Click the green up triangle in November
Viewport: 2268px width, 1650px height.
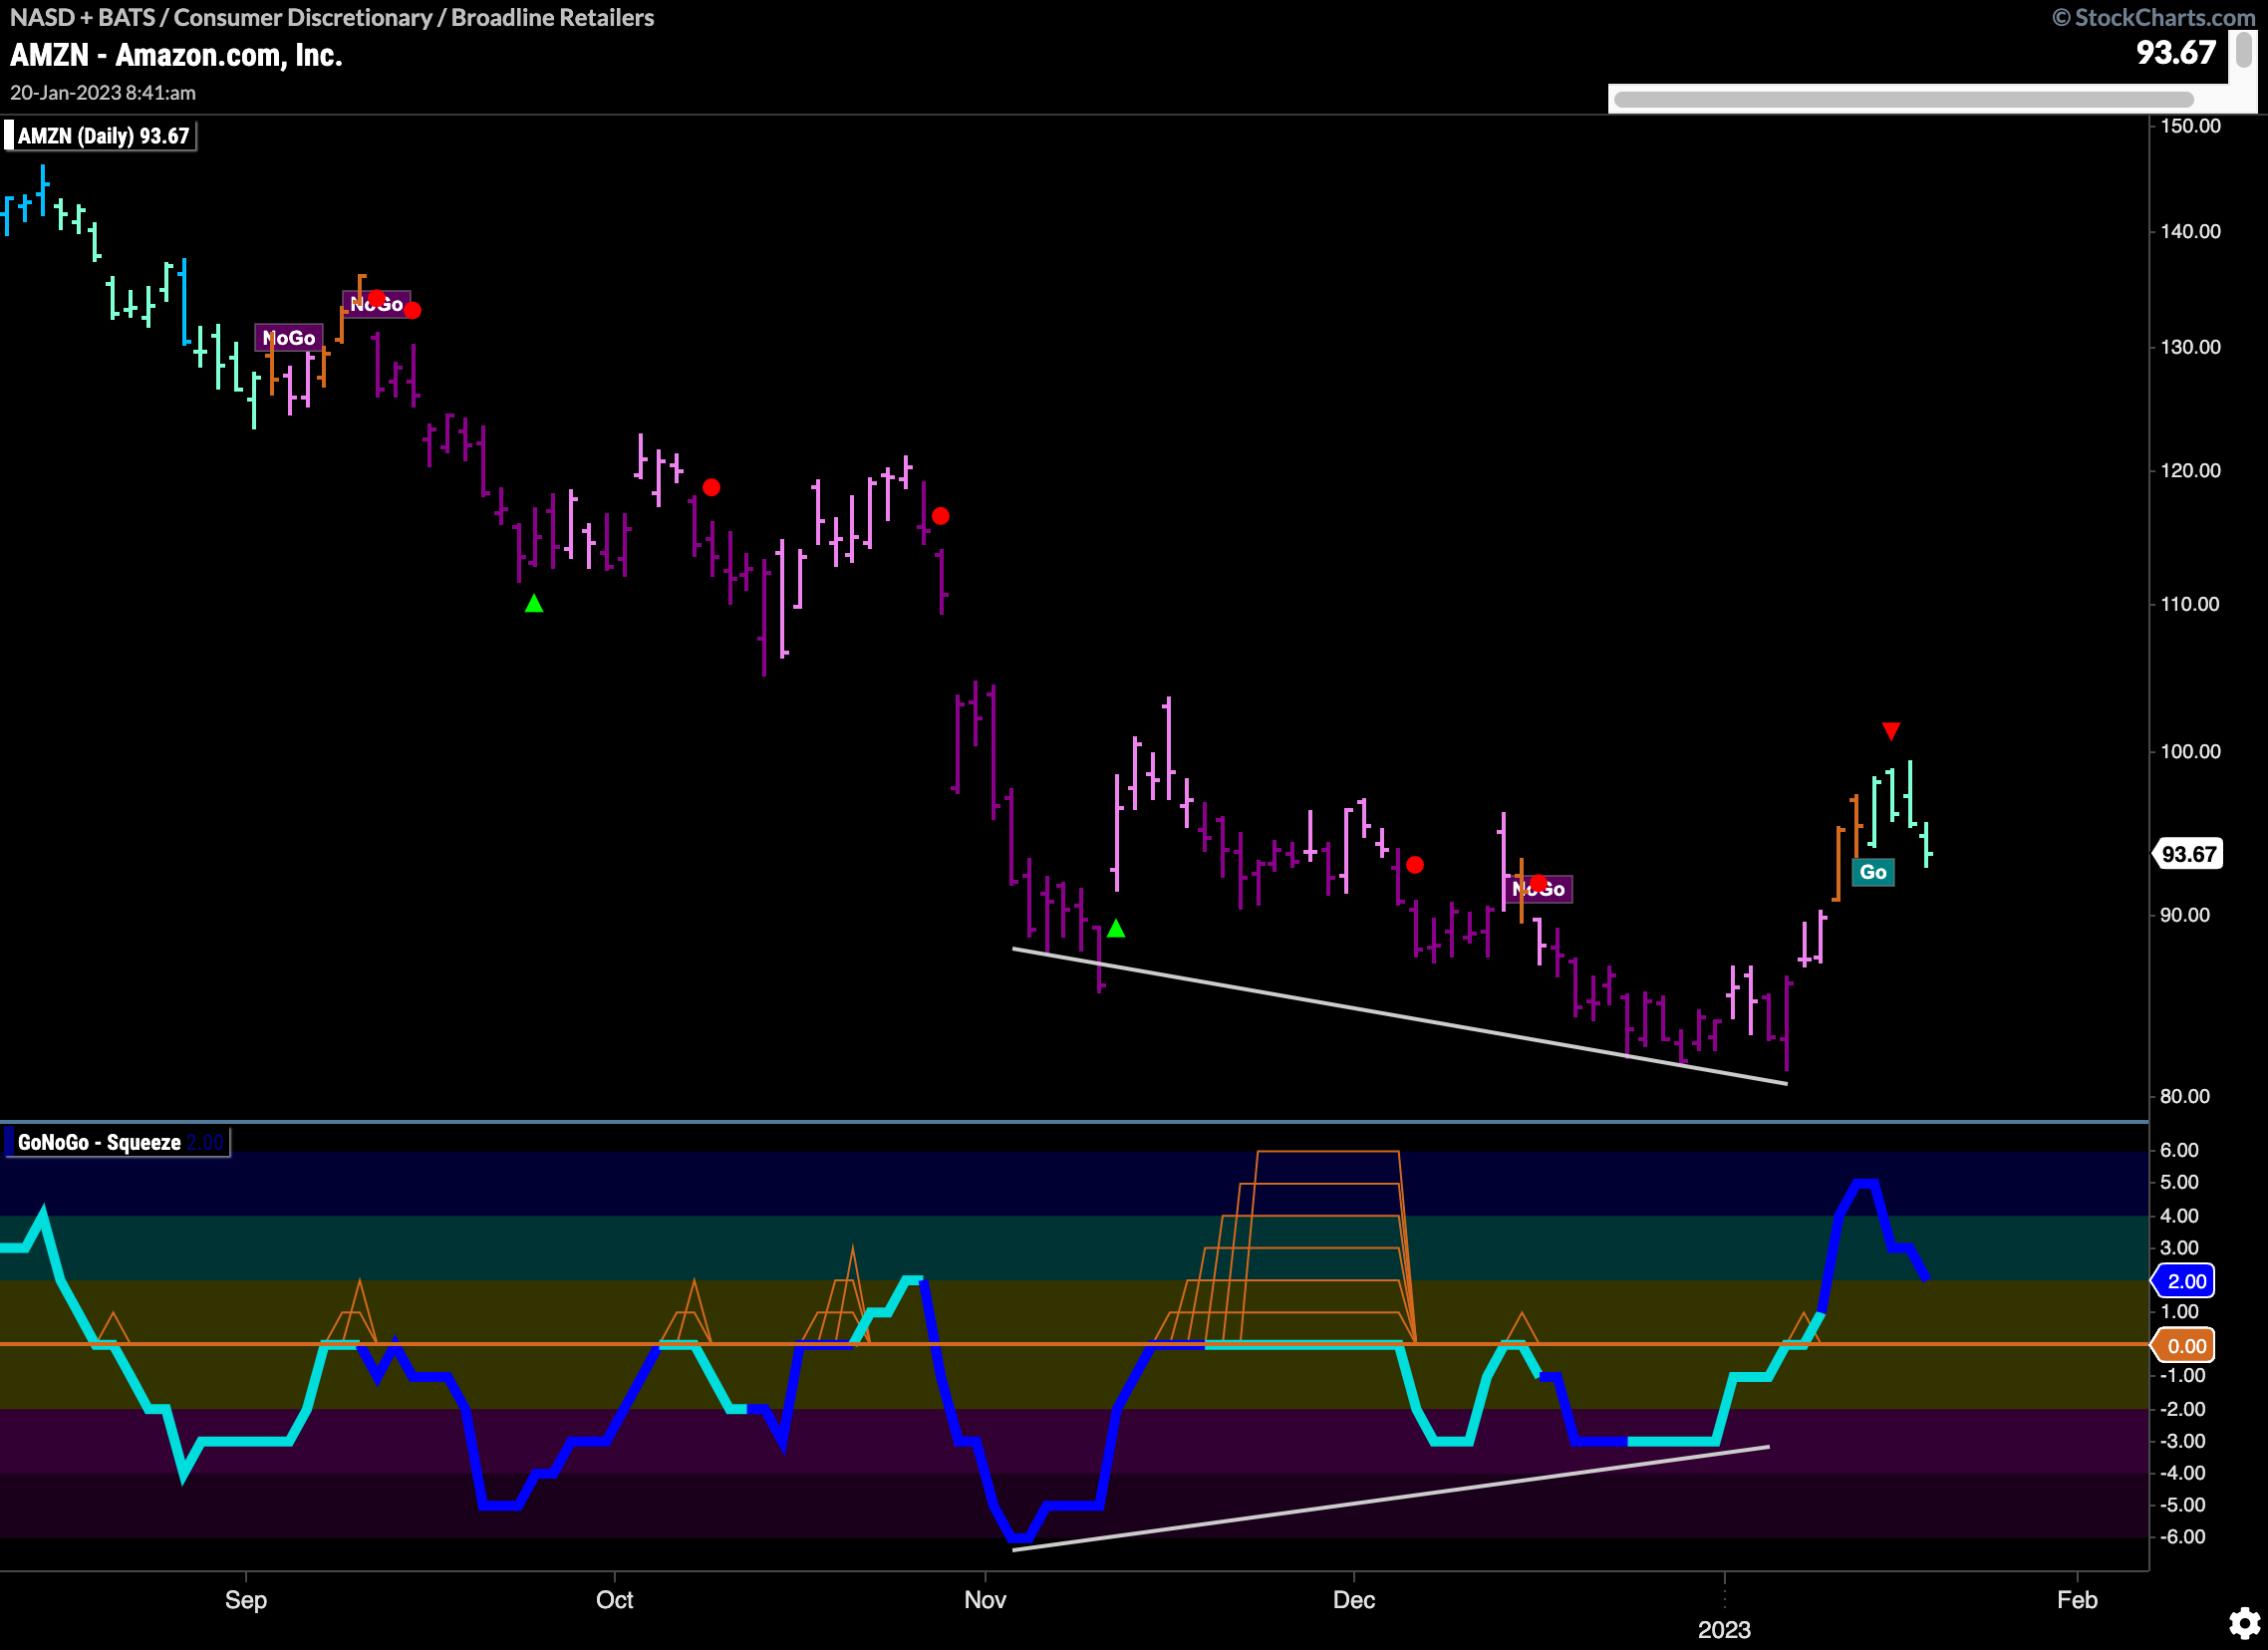pyautogui.click(x=1116, y=928)
